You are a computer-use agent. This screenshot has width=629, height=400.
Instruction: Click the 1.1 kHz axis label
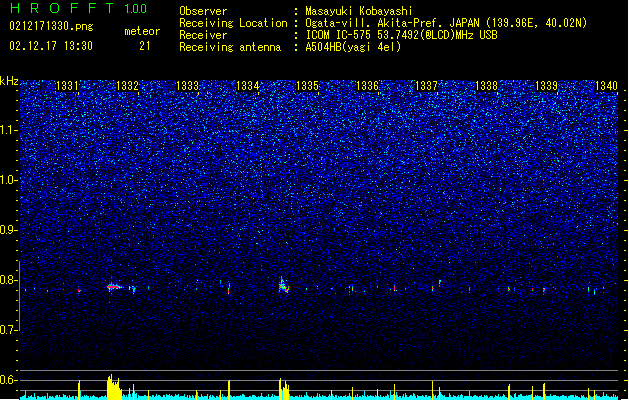point(9,130)
